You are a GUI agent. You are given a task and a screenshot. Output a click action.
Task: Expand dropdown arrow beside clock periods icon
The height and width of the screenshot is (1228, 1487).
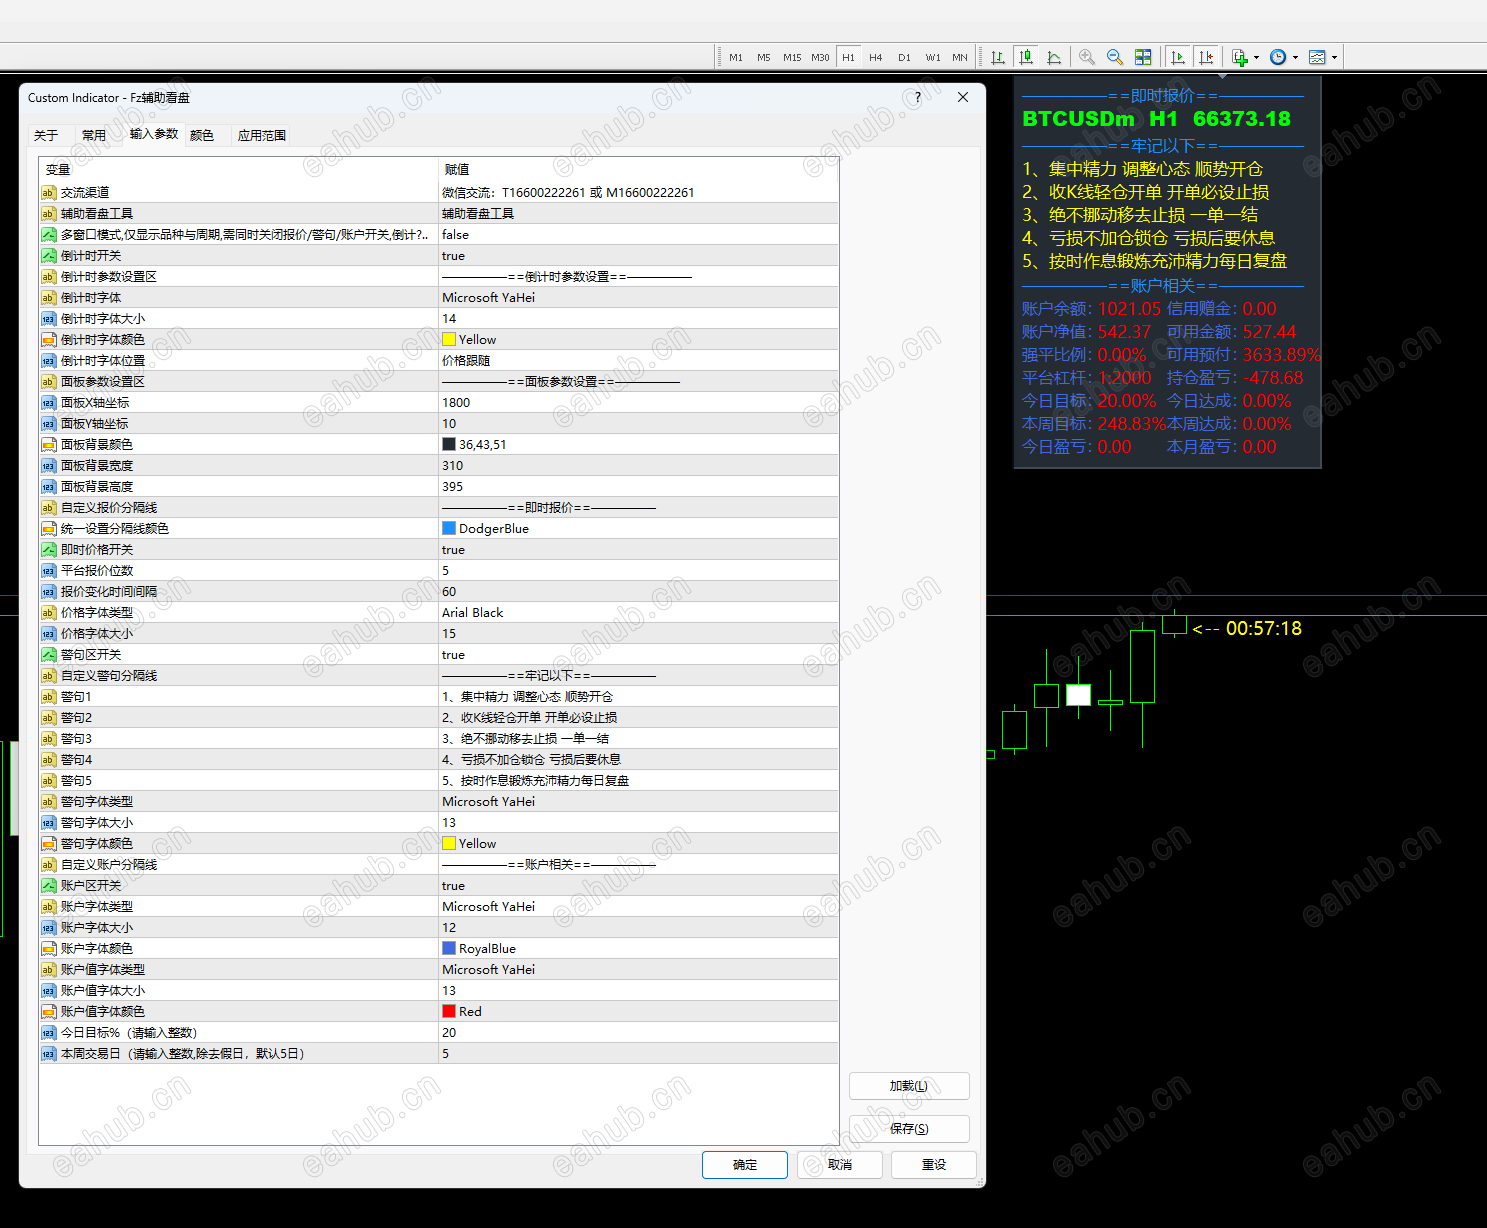coord(1295,57)
